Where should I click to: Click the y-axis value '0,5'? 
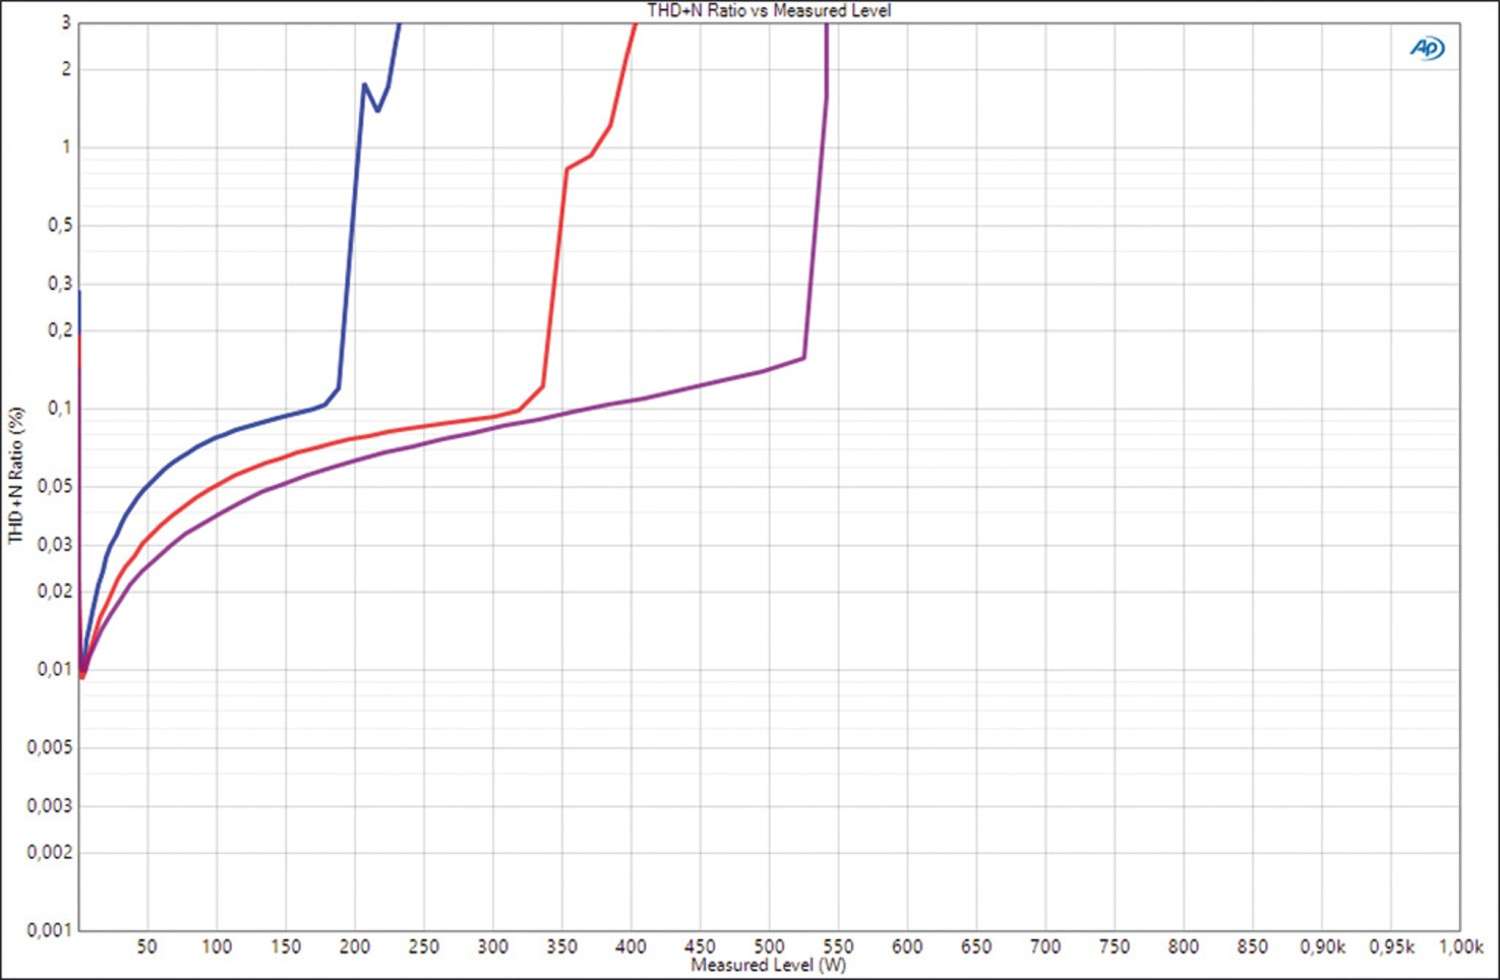click(60, 226)
